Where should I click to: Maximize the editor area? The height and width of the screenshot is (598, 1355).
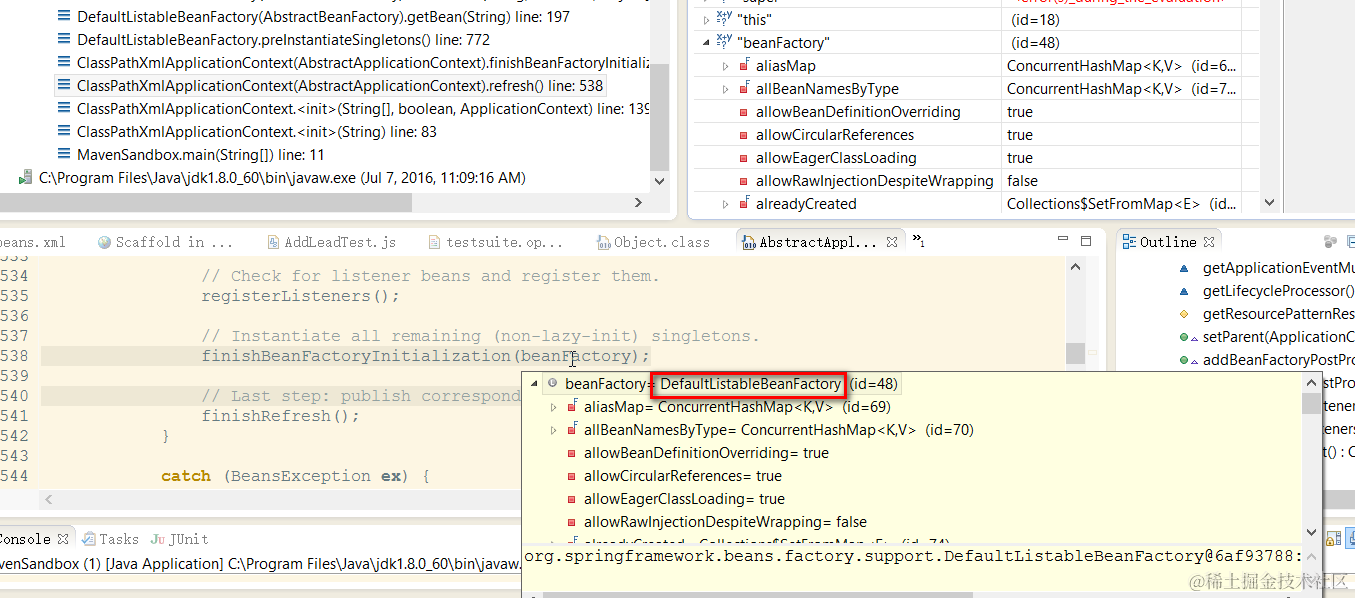[1086, 241]
